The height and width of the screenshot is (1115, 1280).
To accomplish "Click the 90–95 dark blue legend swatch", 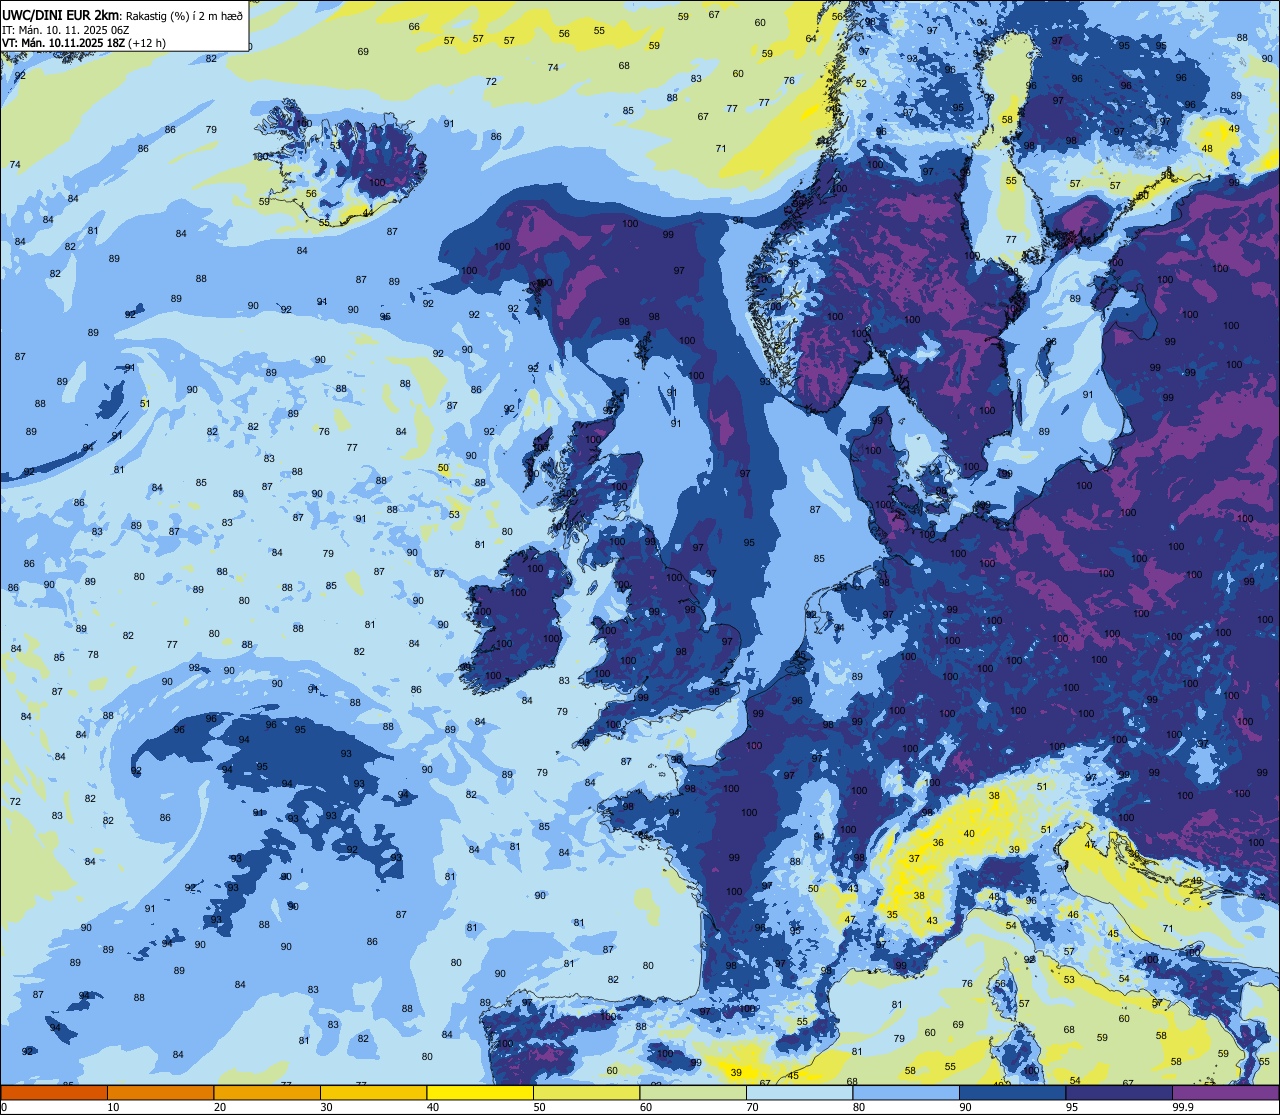I will (x=1012, y=1092).
